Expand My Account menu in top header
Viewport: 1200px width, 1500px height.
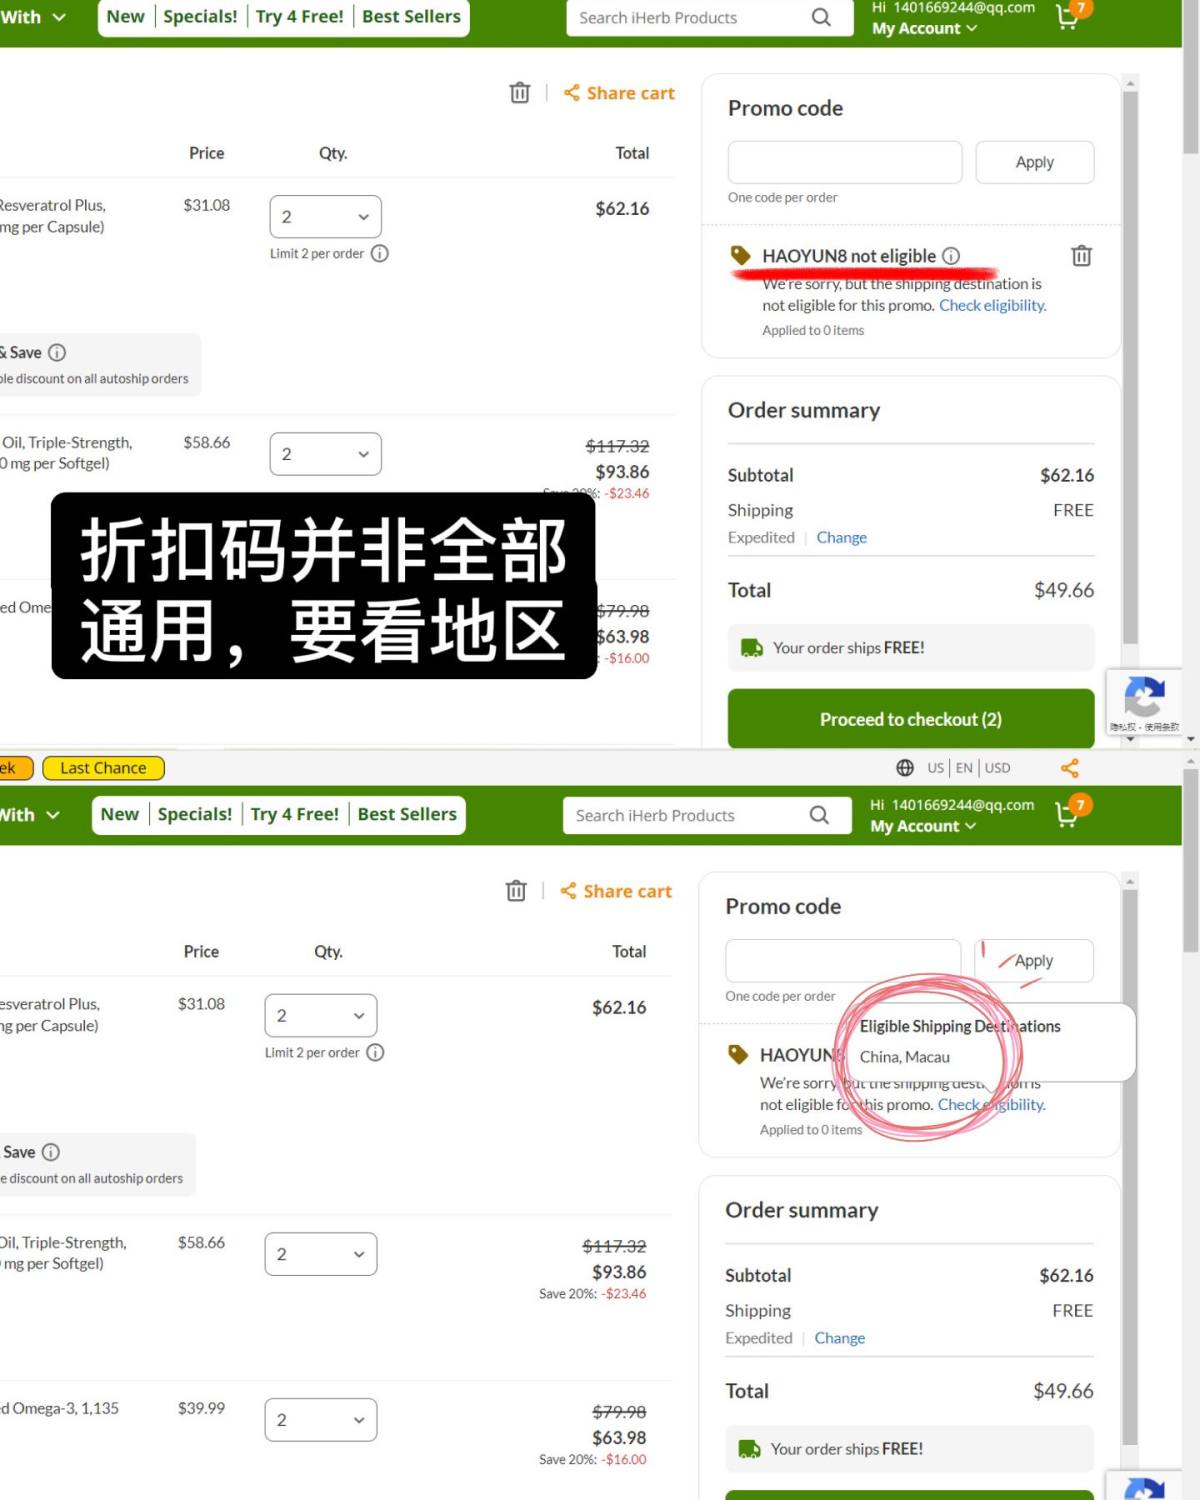coord(924,29)
